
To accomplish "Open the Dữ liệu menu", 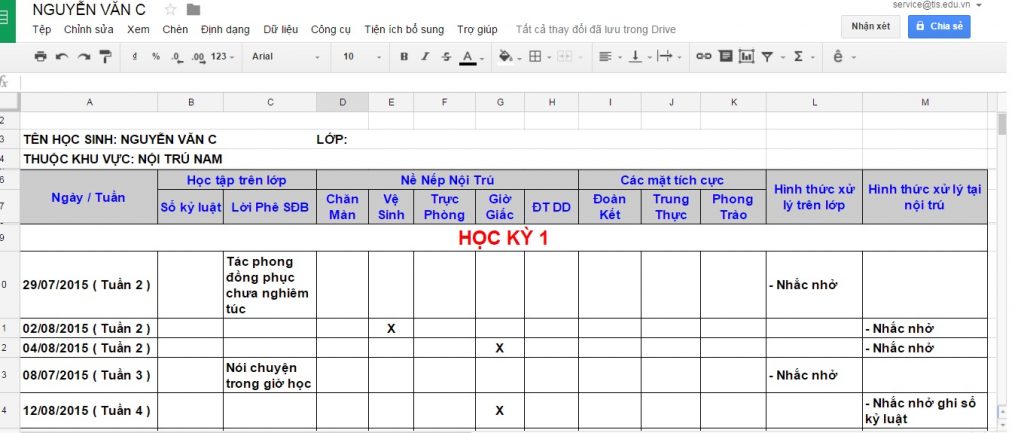I will (x=280, y=30).
